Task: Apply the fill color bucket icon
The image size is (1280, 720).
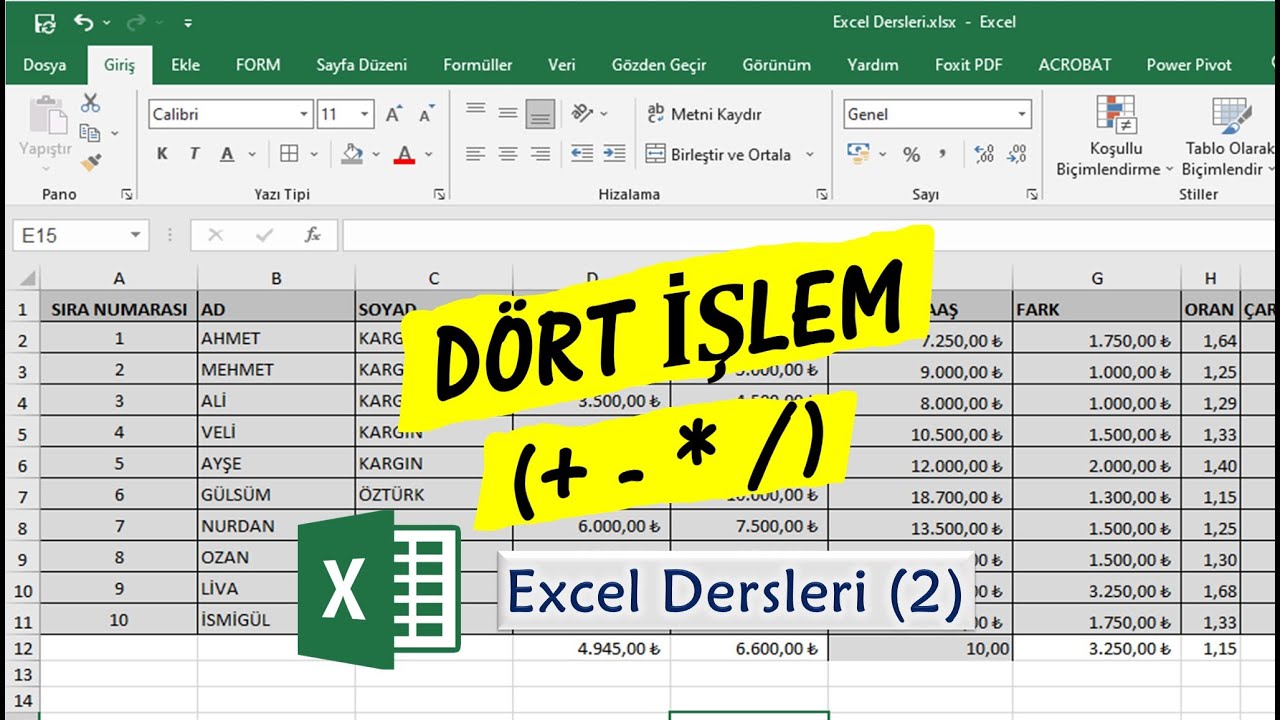Action: (x=351, y=154)
